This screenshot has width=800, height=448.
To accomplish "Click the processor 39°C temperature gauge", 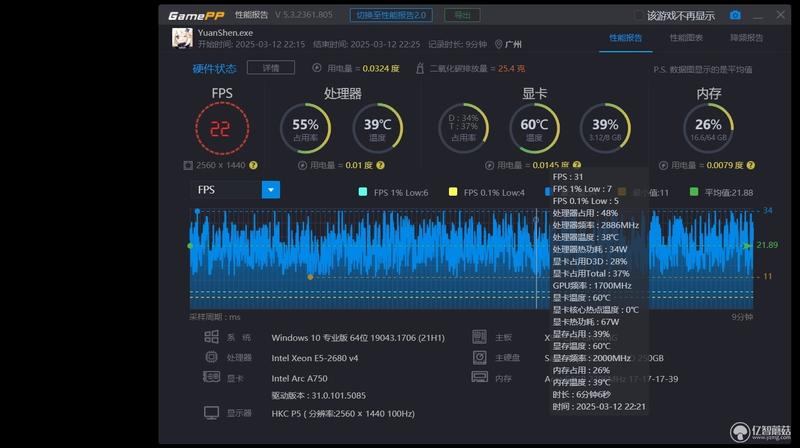I will [378, 129].
